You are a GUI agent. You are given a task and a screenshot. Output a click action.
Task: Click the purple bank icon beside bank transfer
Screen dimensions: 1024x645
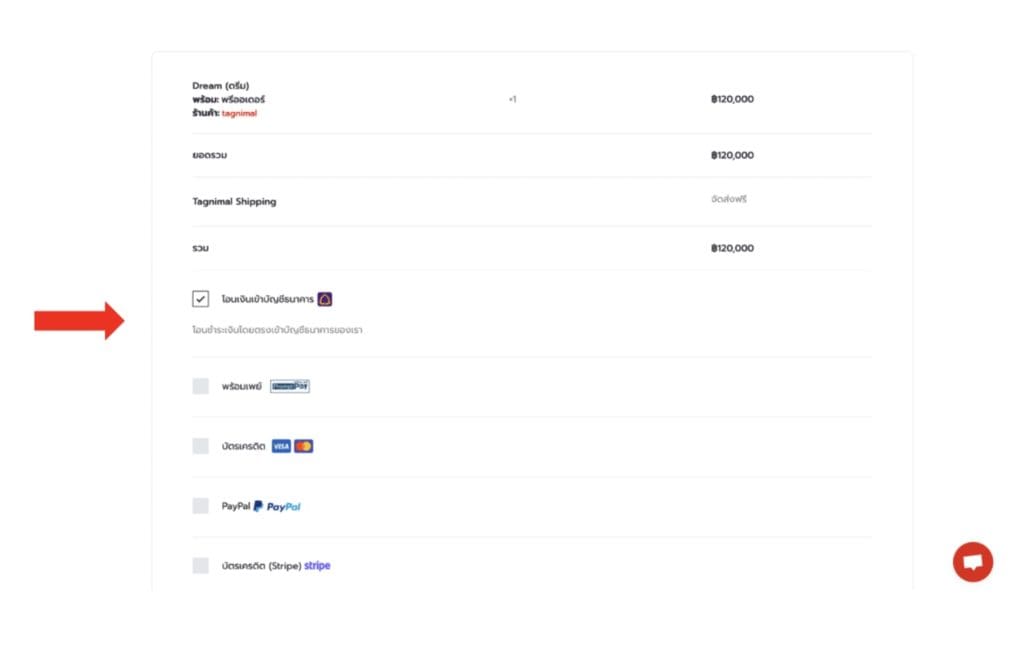(x=324, y=299)
